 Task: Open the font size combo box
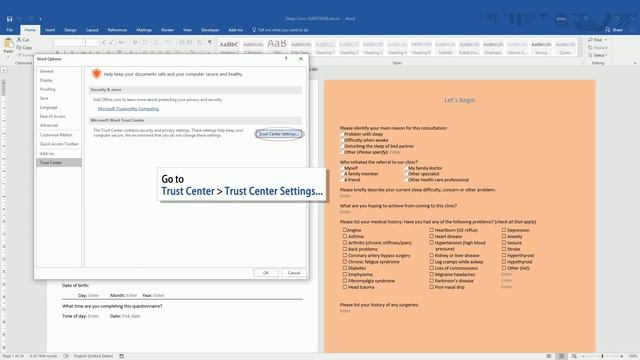pos(92,42)
